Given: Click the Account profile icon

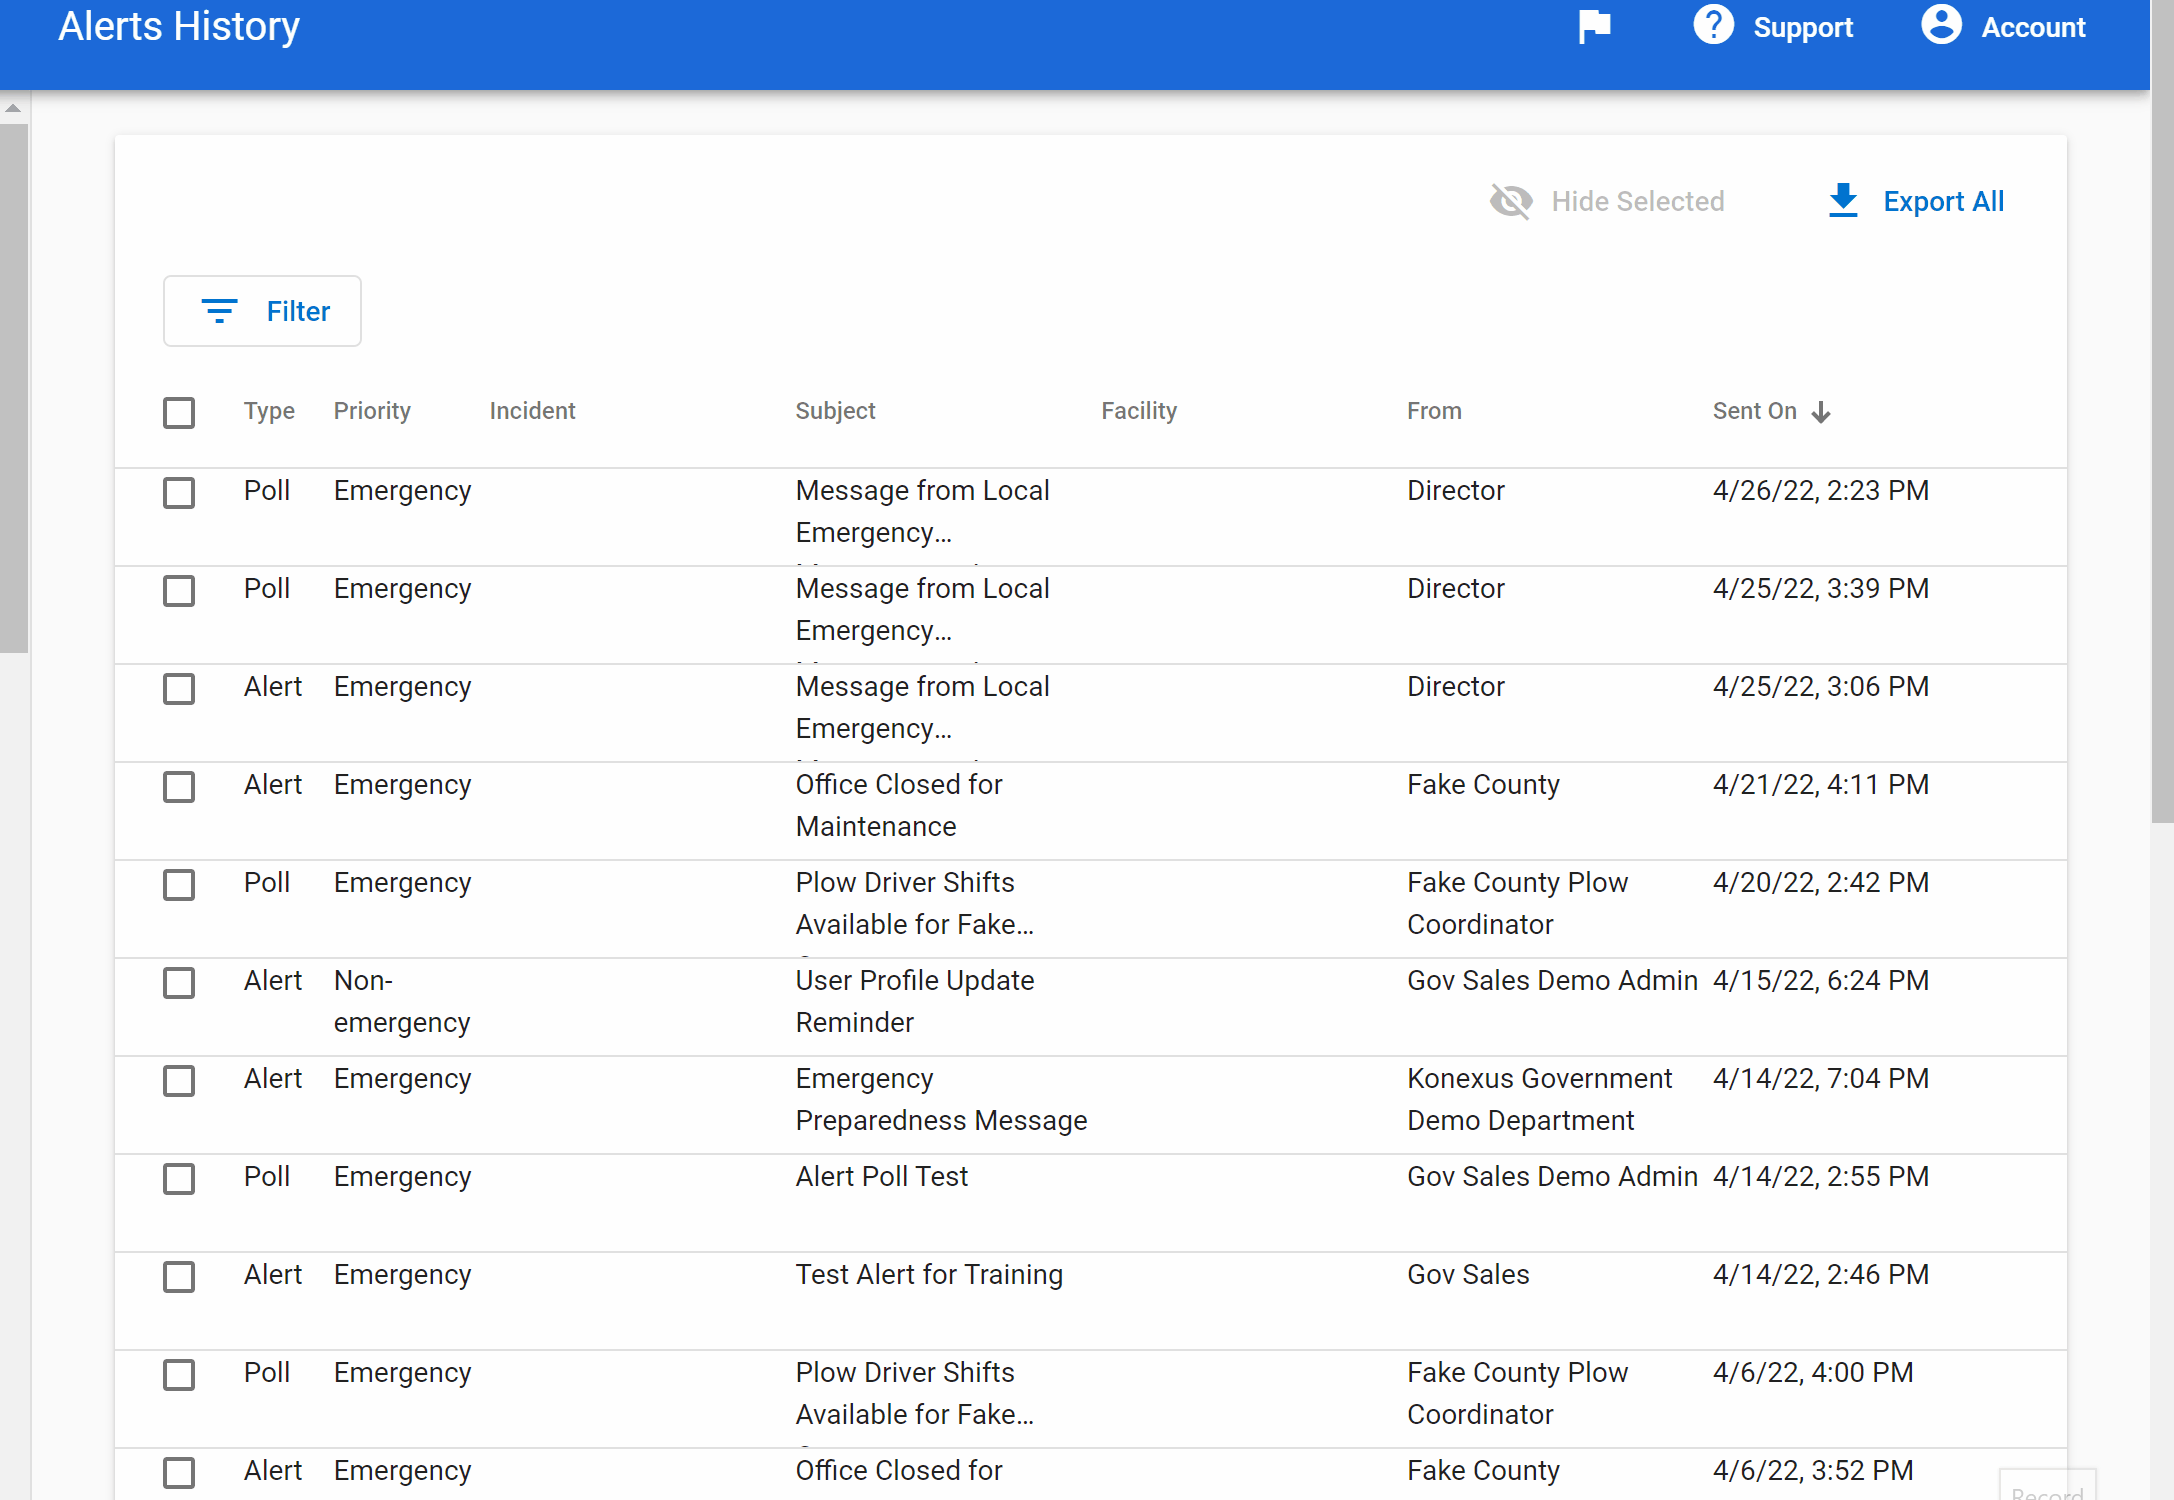Looking at the screenshot, I should click(x=1940, y=27).
